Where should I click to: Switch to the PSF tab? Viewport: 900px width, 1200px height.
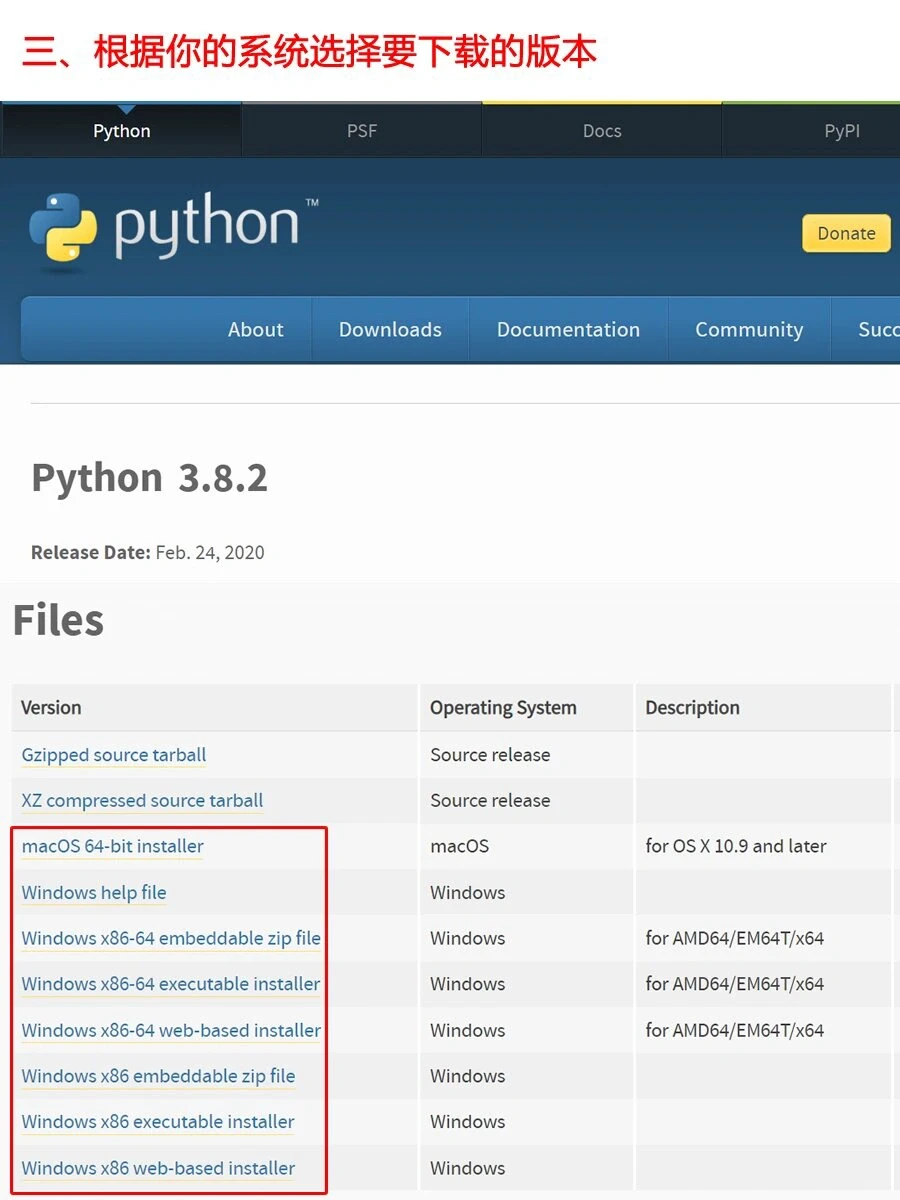click(x=361, y=130)
